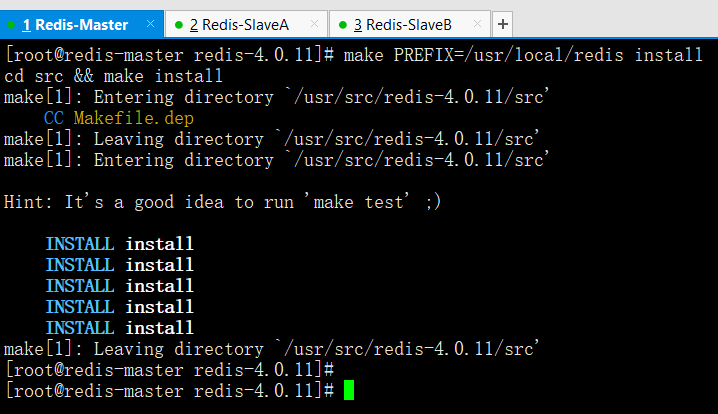Close the Redis-Master tab
This screenshot has height=414, width=718.
pyautogui.click(x=149, y=23)
